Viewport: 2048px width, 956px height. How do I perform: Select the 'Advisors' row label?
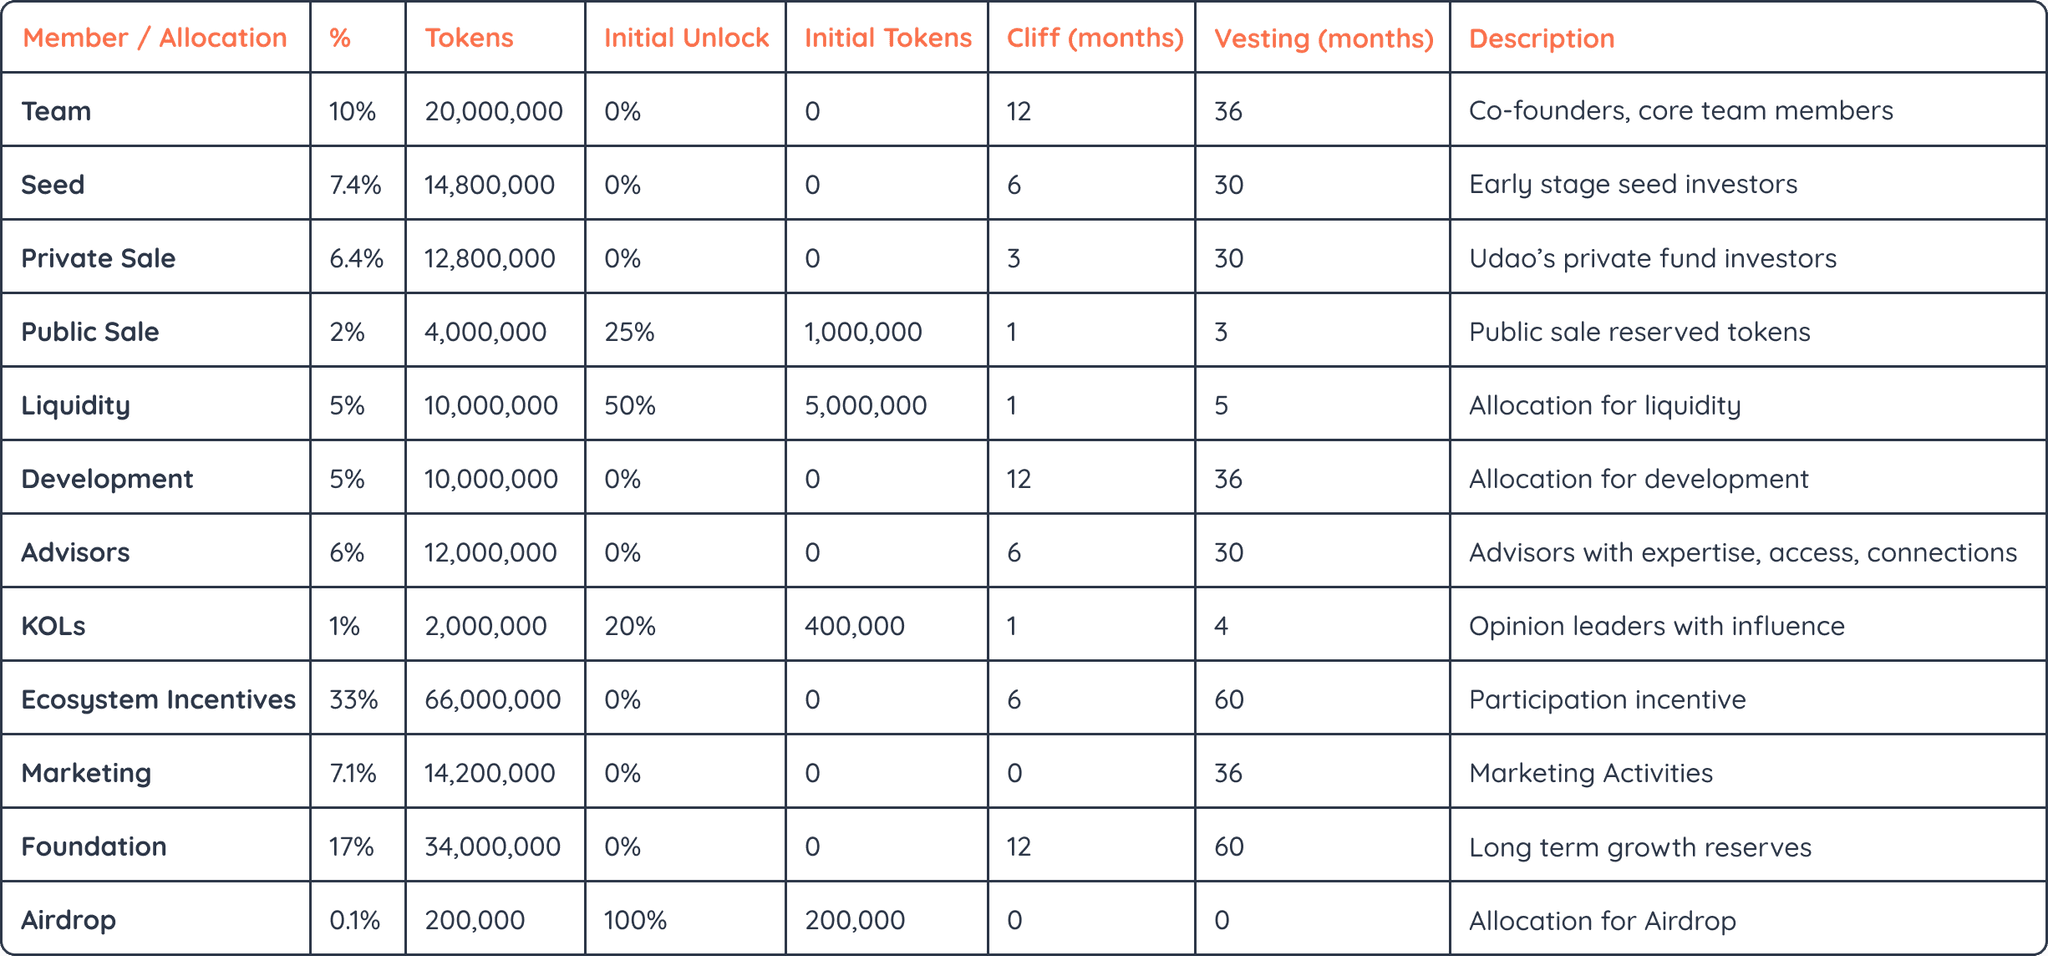(x=75, y=552)
